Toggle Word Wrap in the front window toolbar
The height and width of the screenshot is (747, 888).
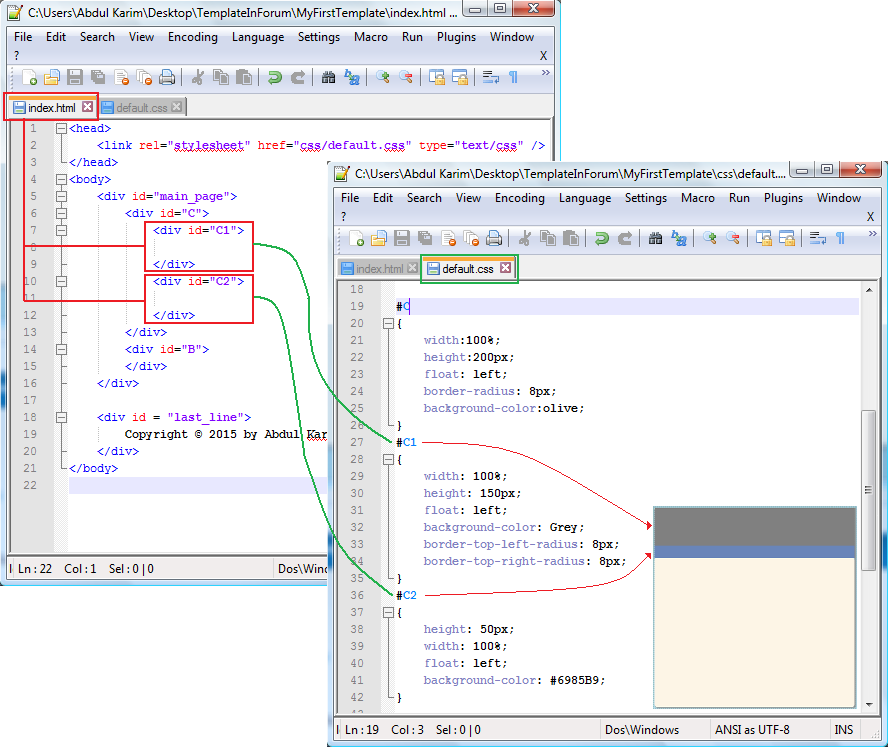[817, 238]
